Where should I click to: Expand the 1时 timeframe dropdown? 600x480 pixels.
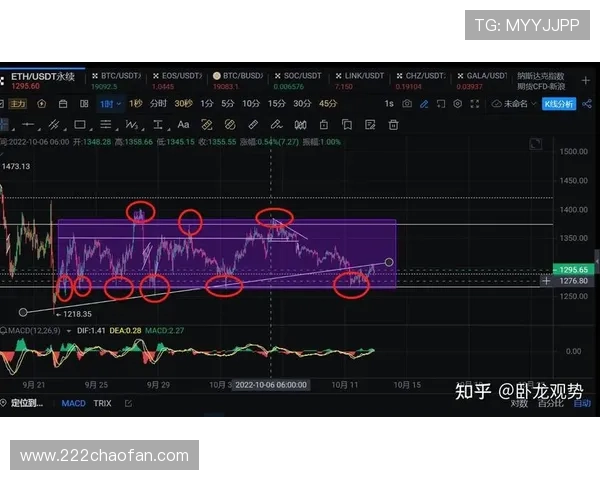110,103
